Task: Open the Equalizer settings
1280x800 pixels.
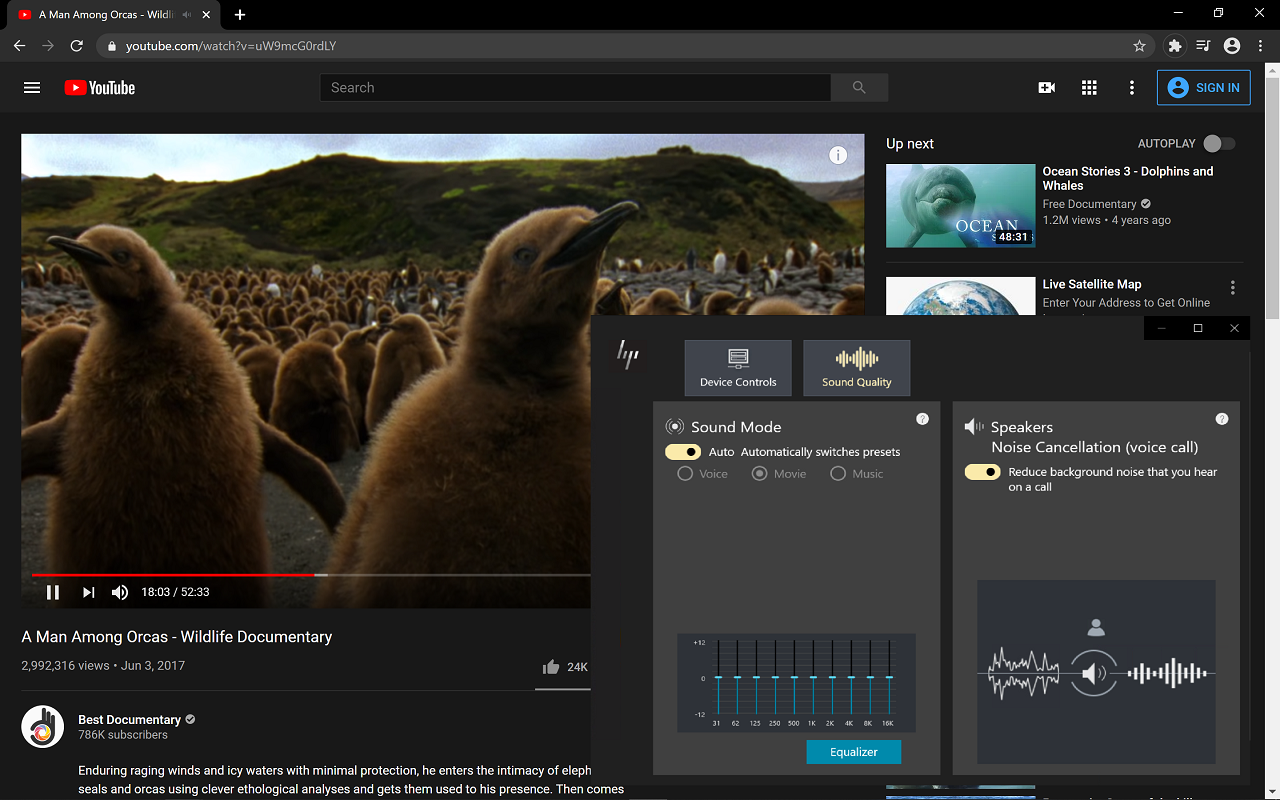Action: (x=853, y=751)
